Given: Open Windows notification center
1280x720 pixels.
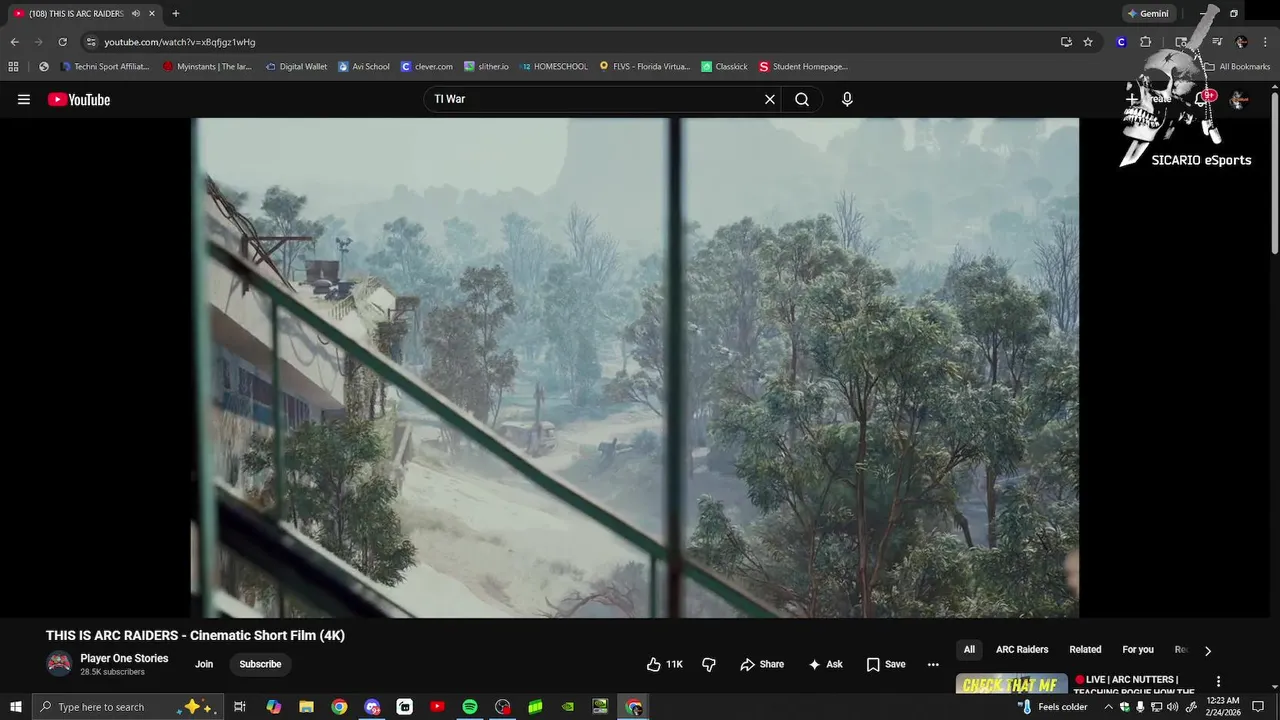Looking at the screenshot, I should pos(1258,707).
